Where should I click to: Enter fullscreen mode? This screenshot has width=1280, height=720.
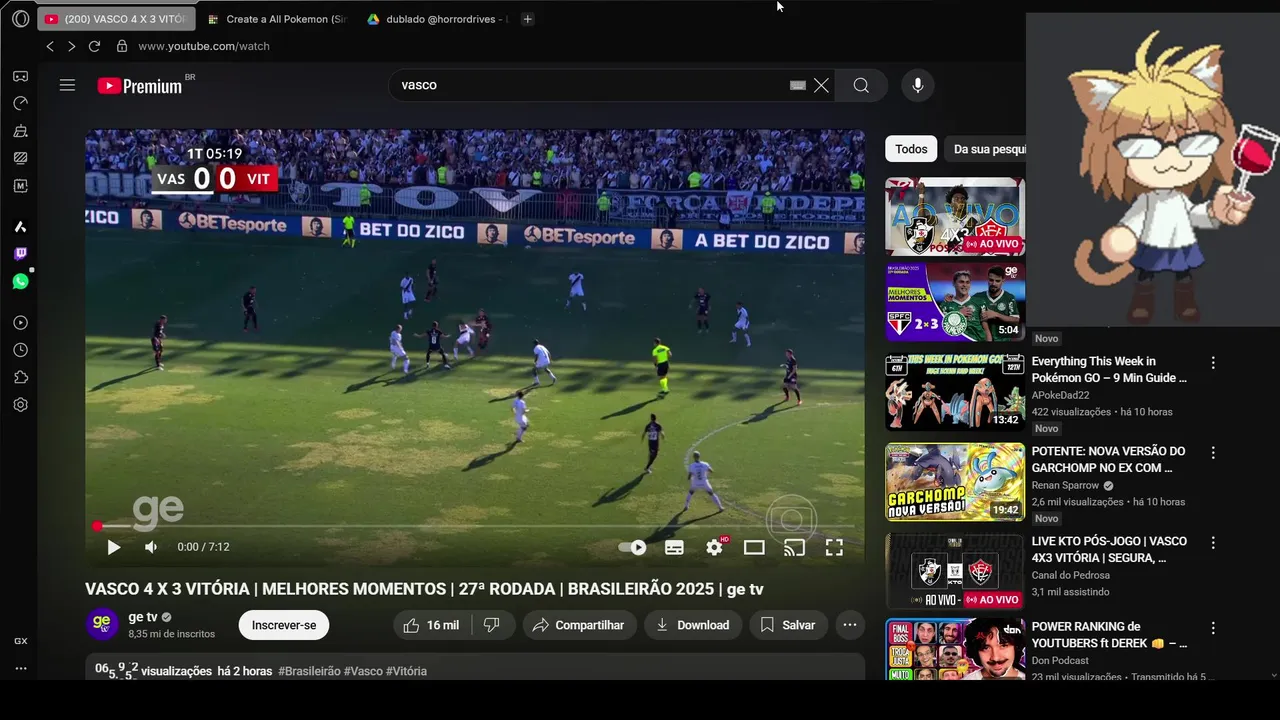(834, 547)
